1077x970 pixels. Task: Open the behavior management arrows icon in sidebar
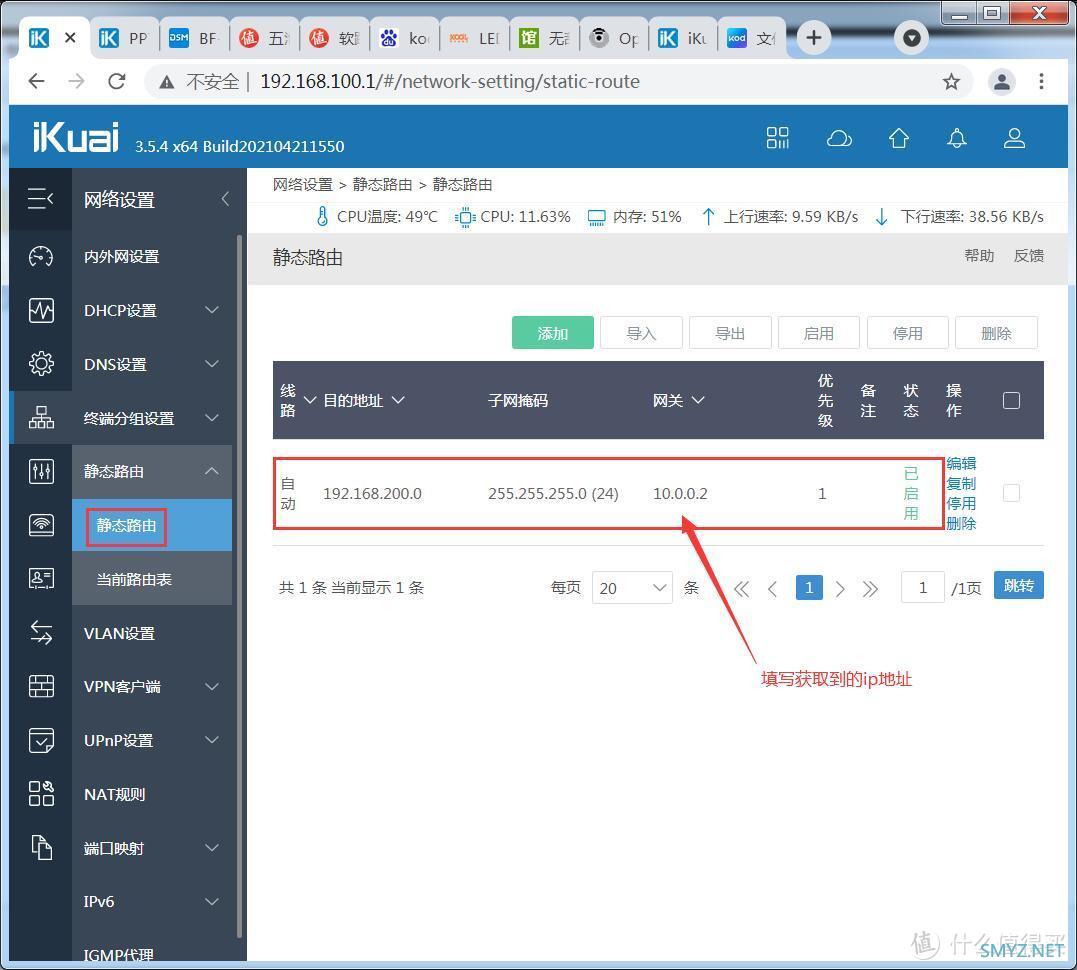(41, 632)
